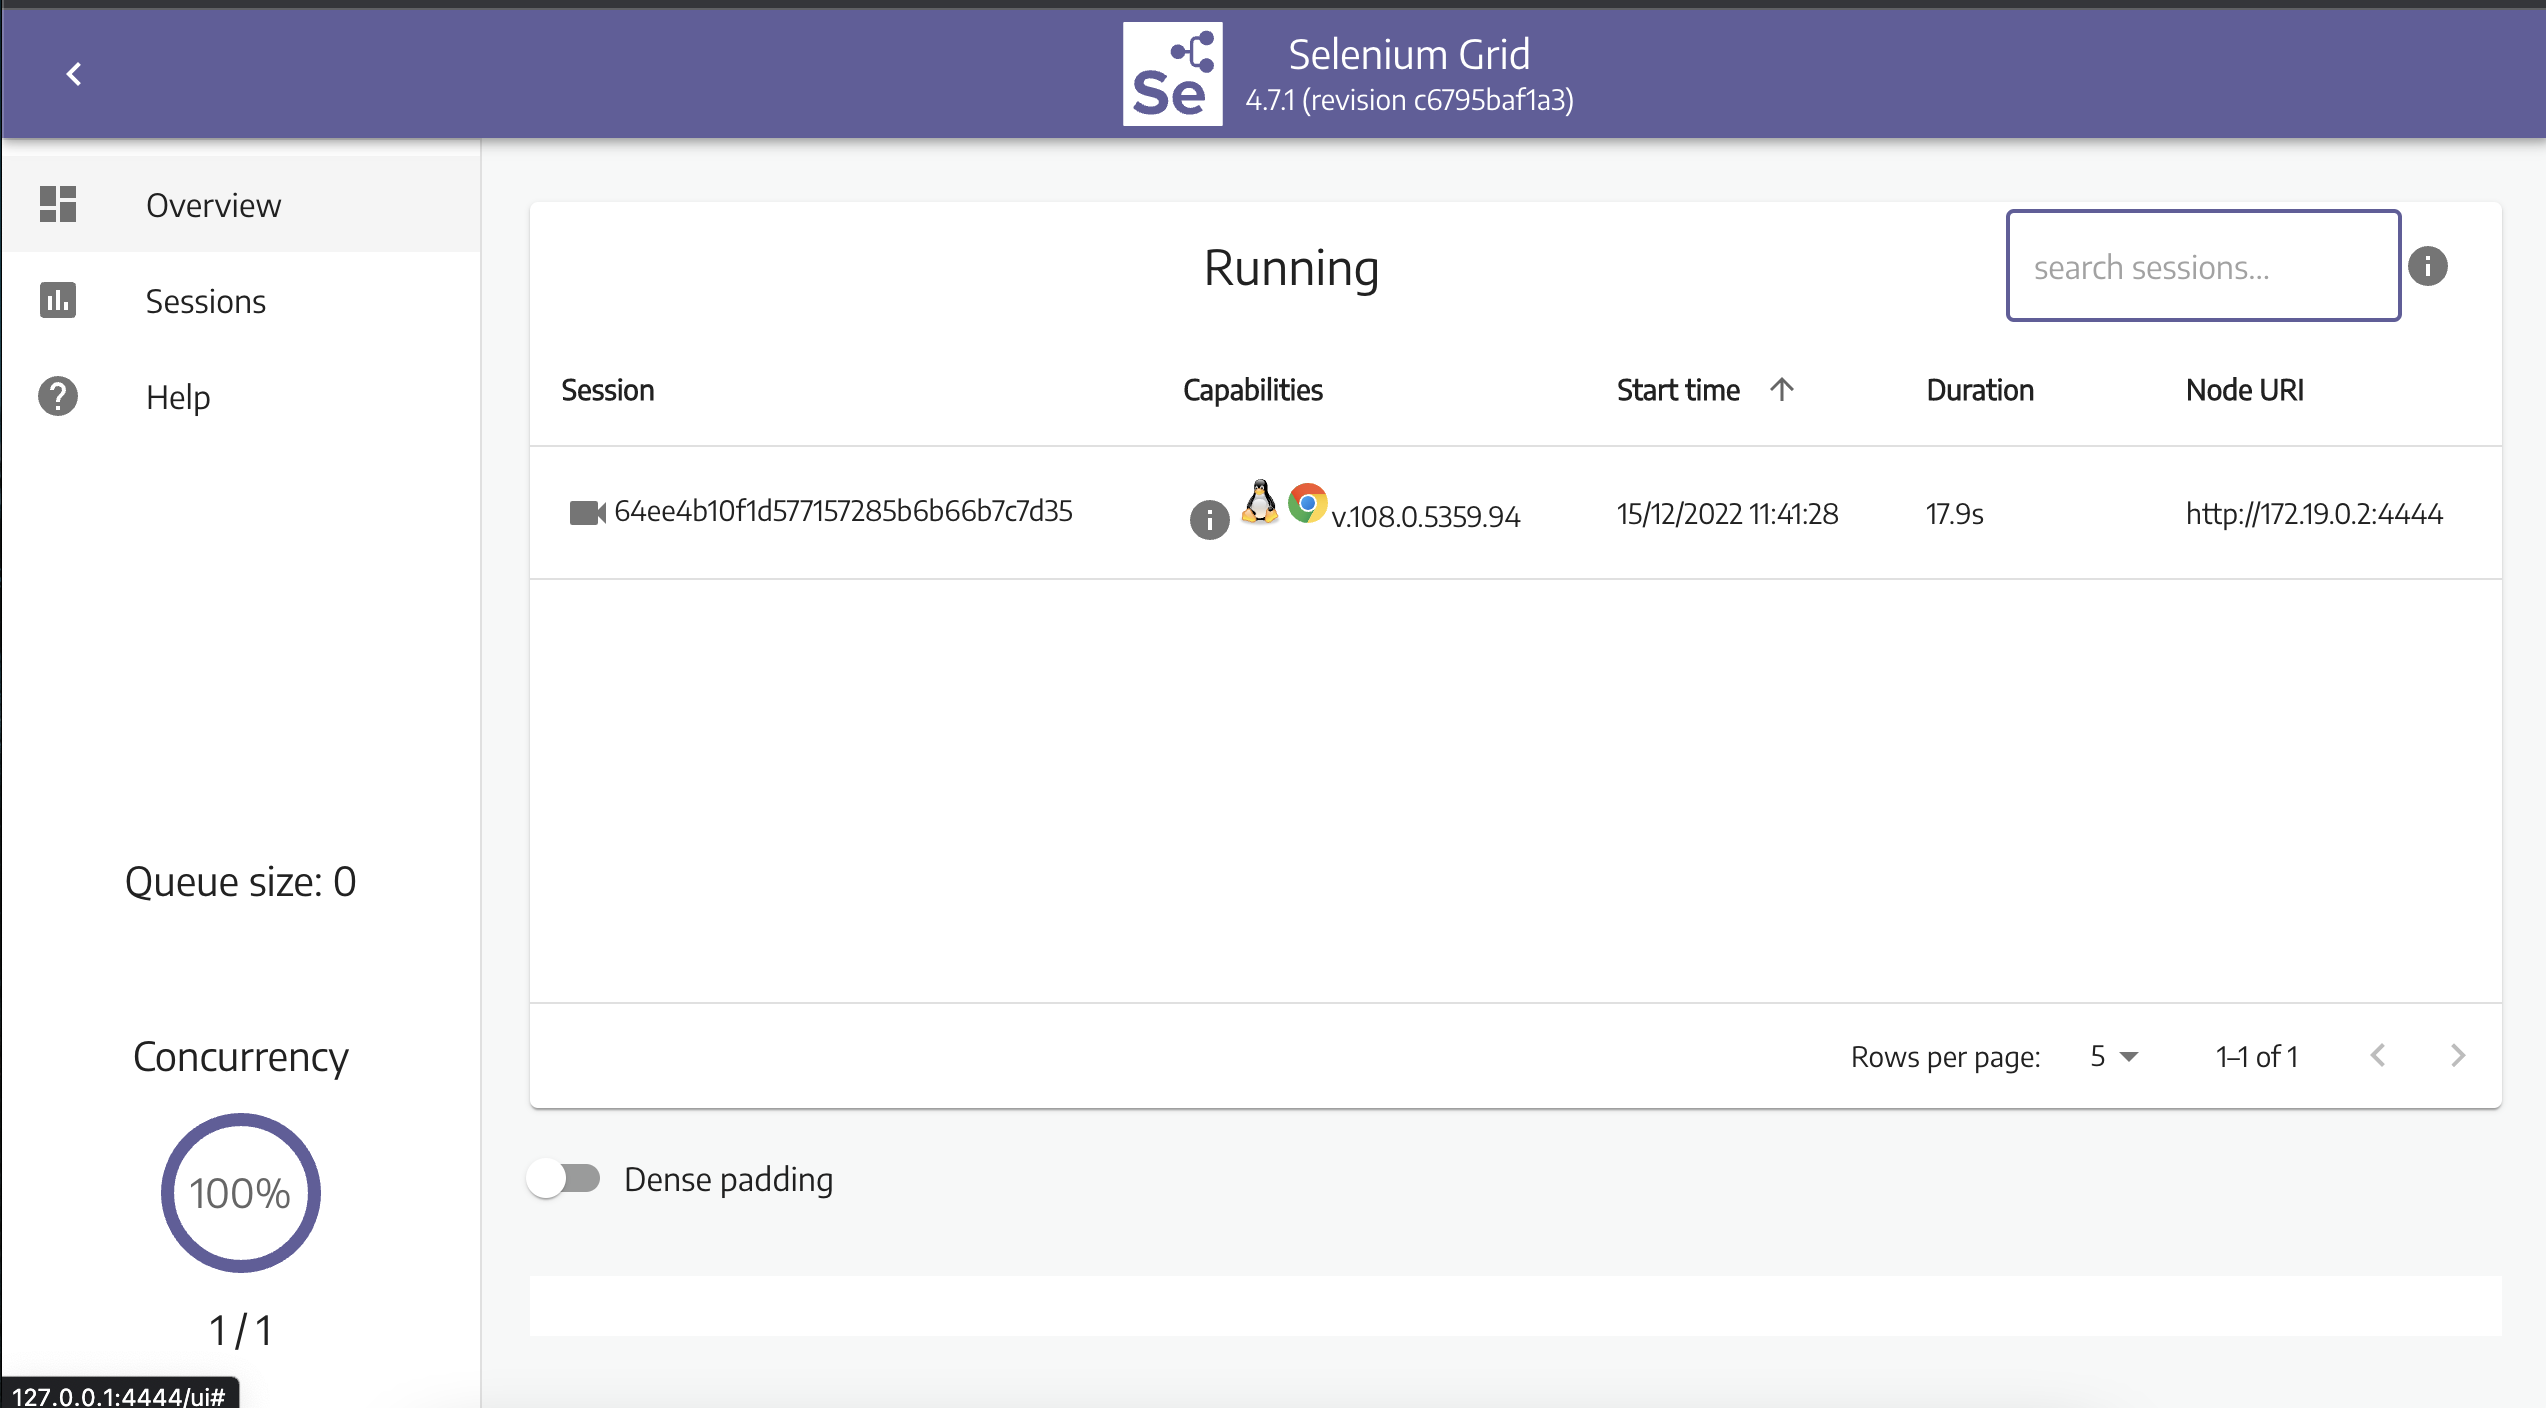
Task: Click info icon next to search sessions
Action: 2428,266
